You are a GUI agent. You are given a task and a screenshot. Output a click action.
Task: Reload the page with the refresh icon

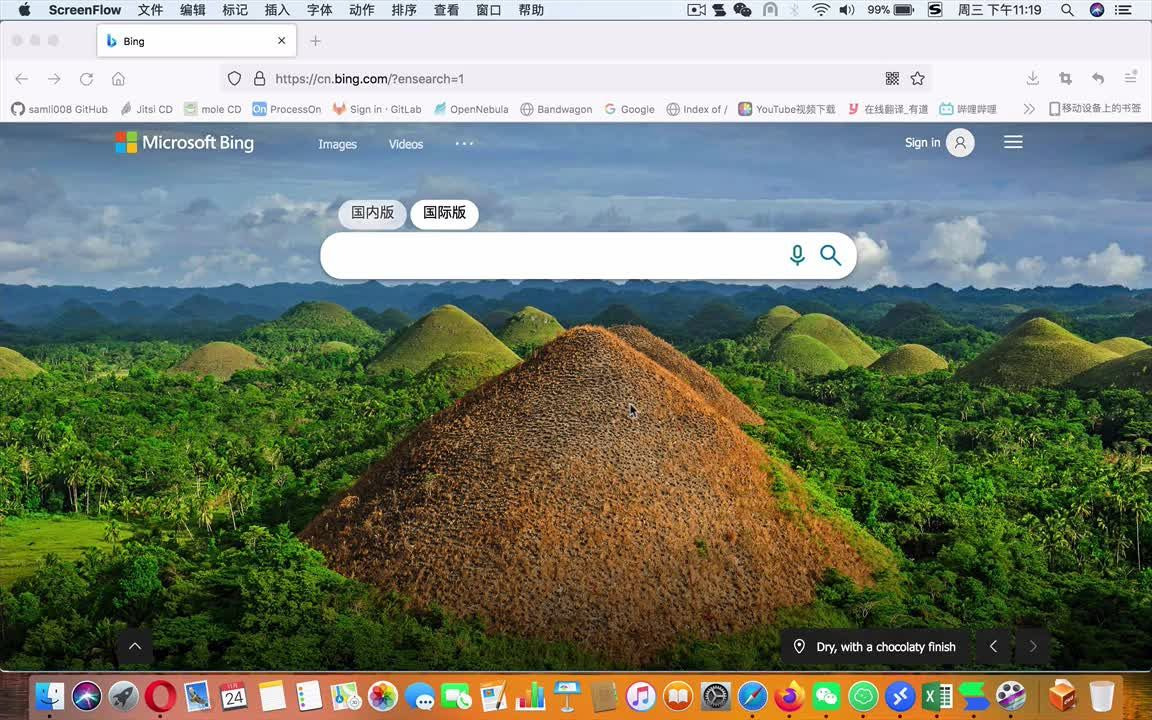click(86, 79)
